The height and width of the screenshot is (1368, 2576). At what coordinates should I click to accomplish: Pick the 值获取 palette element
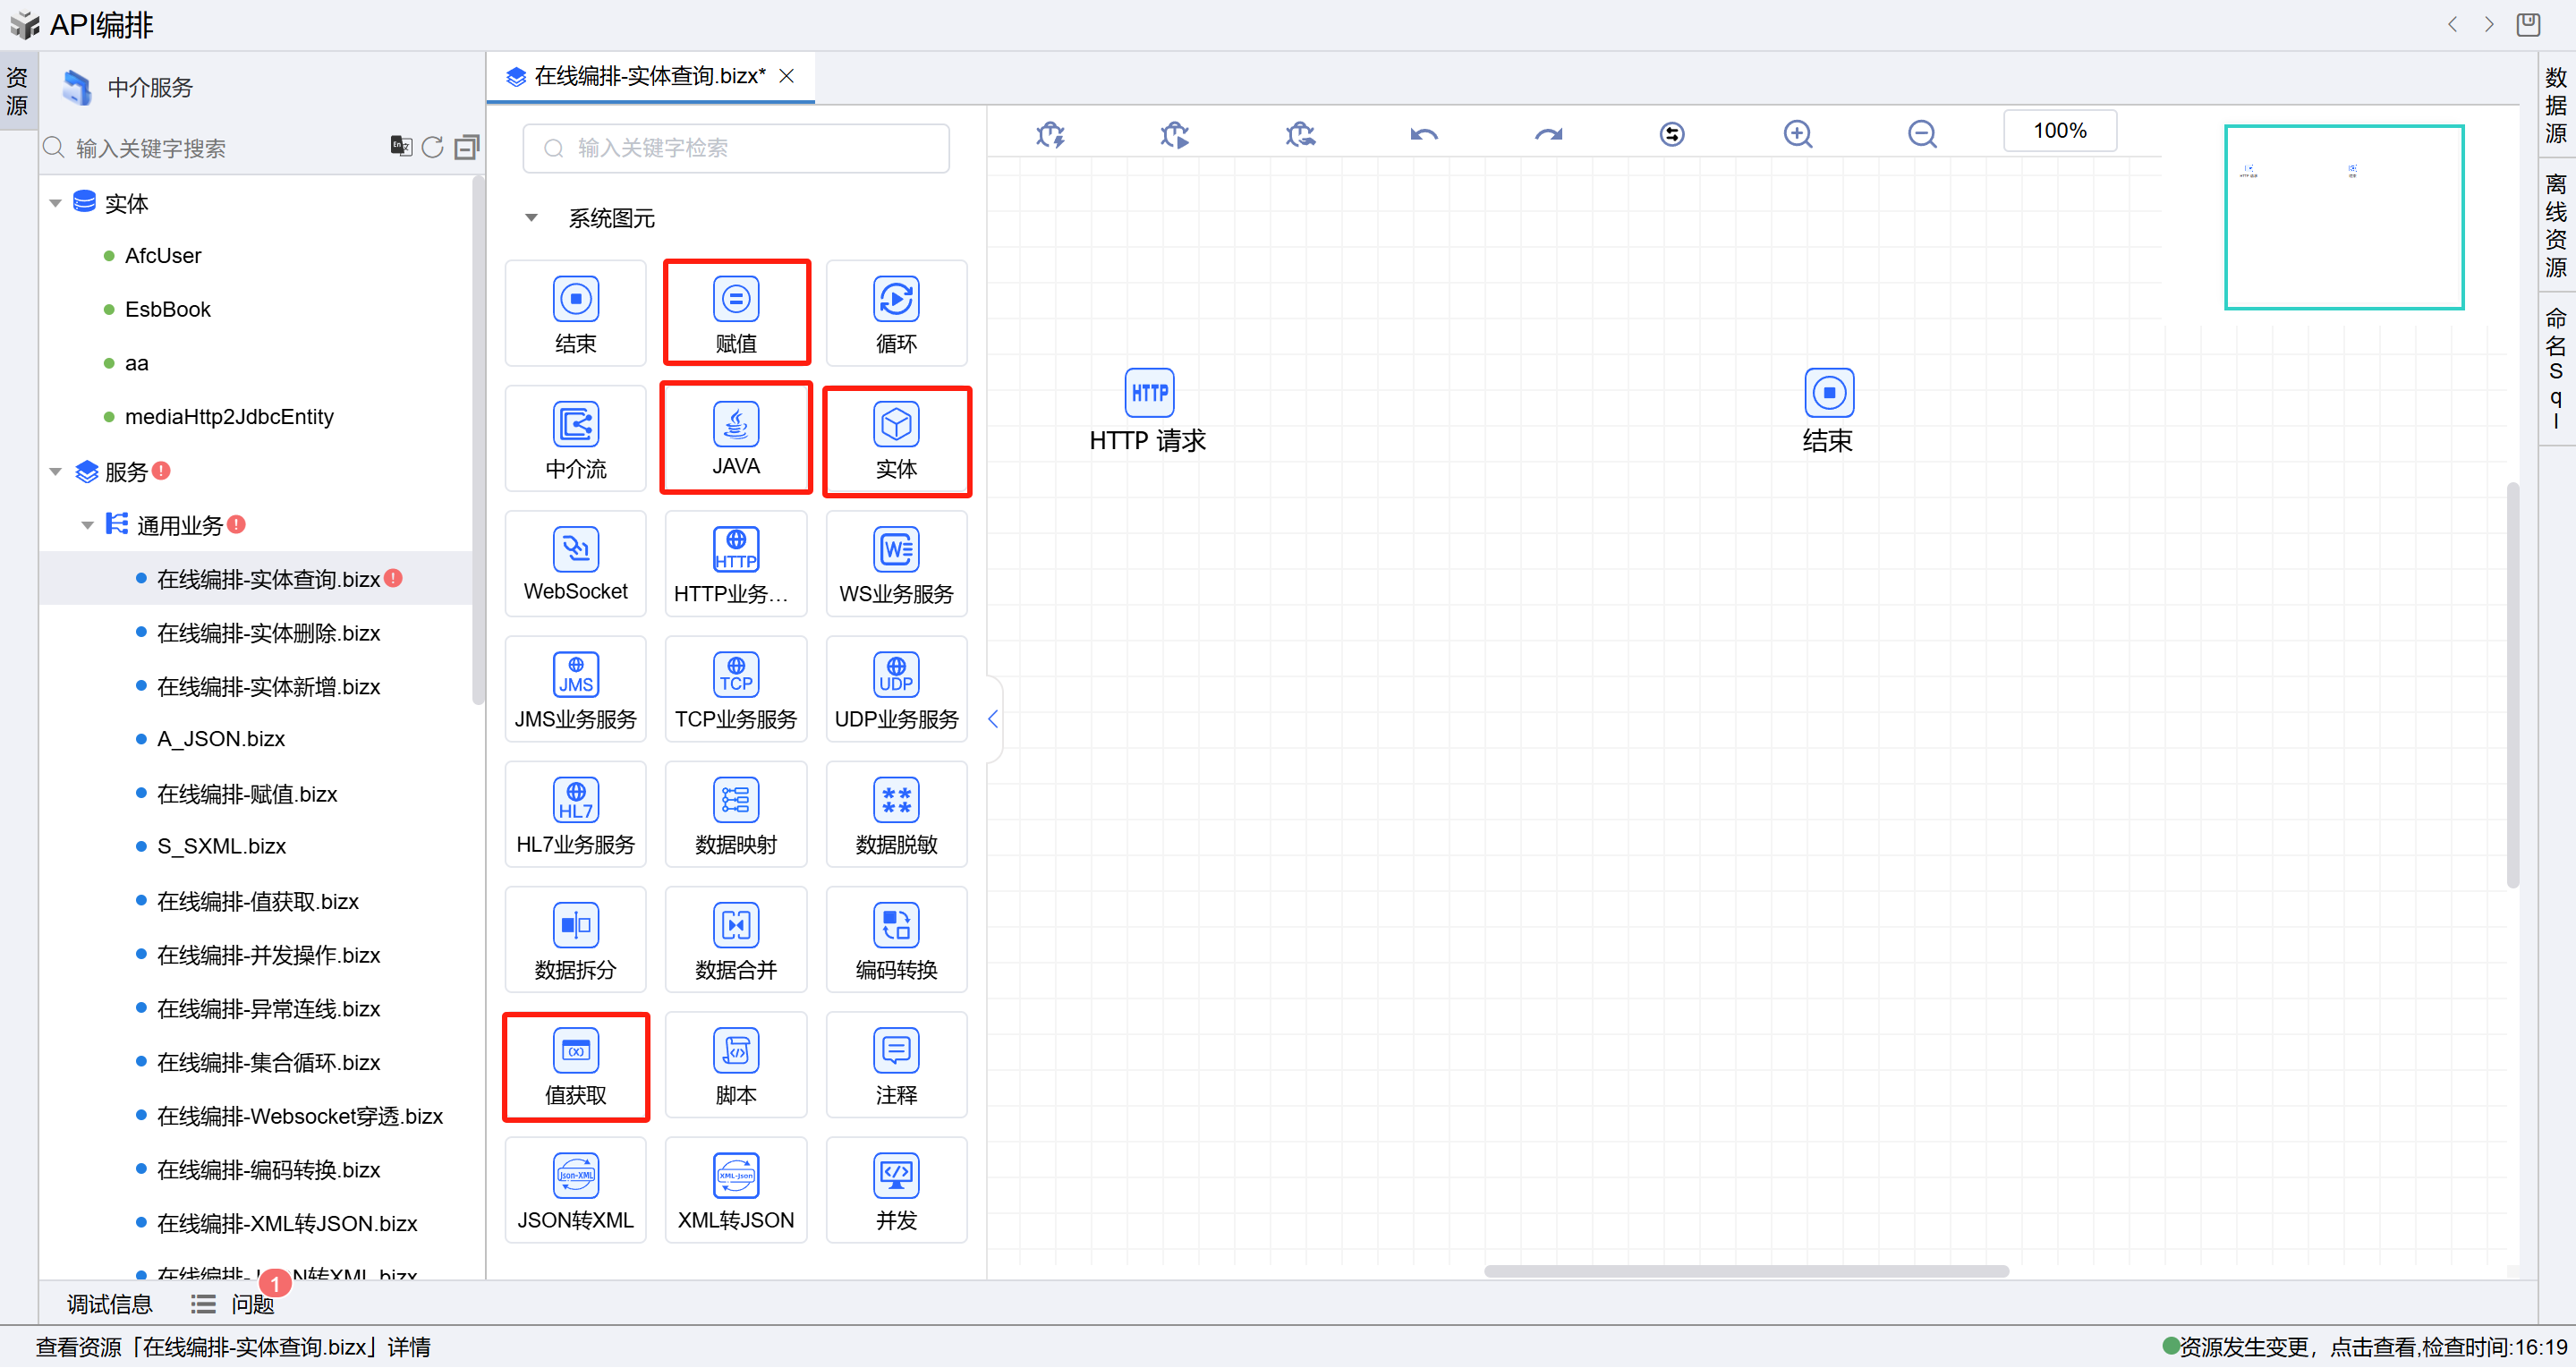575,1066
